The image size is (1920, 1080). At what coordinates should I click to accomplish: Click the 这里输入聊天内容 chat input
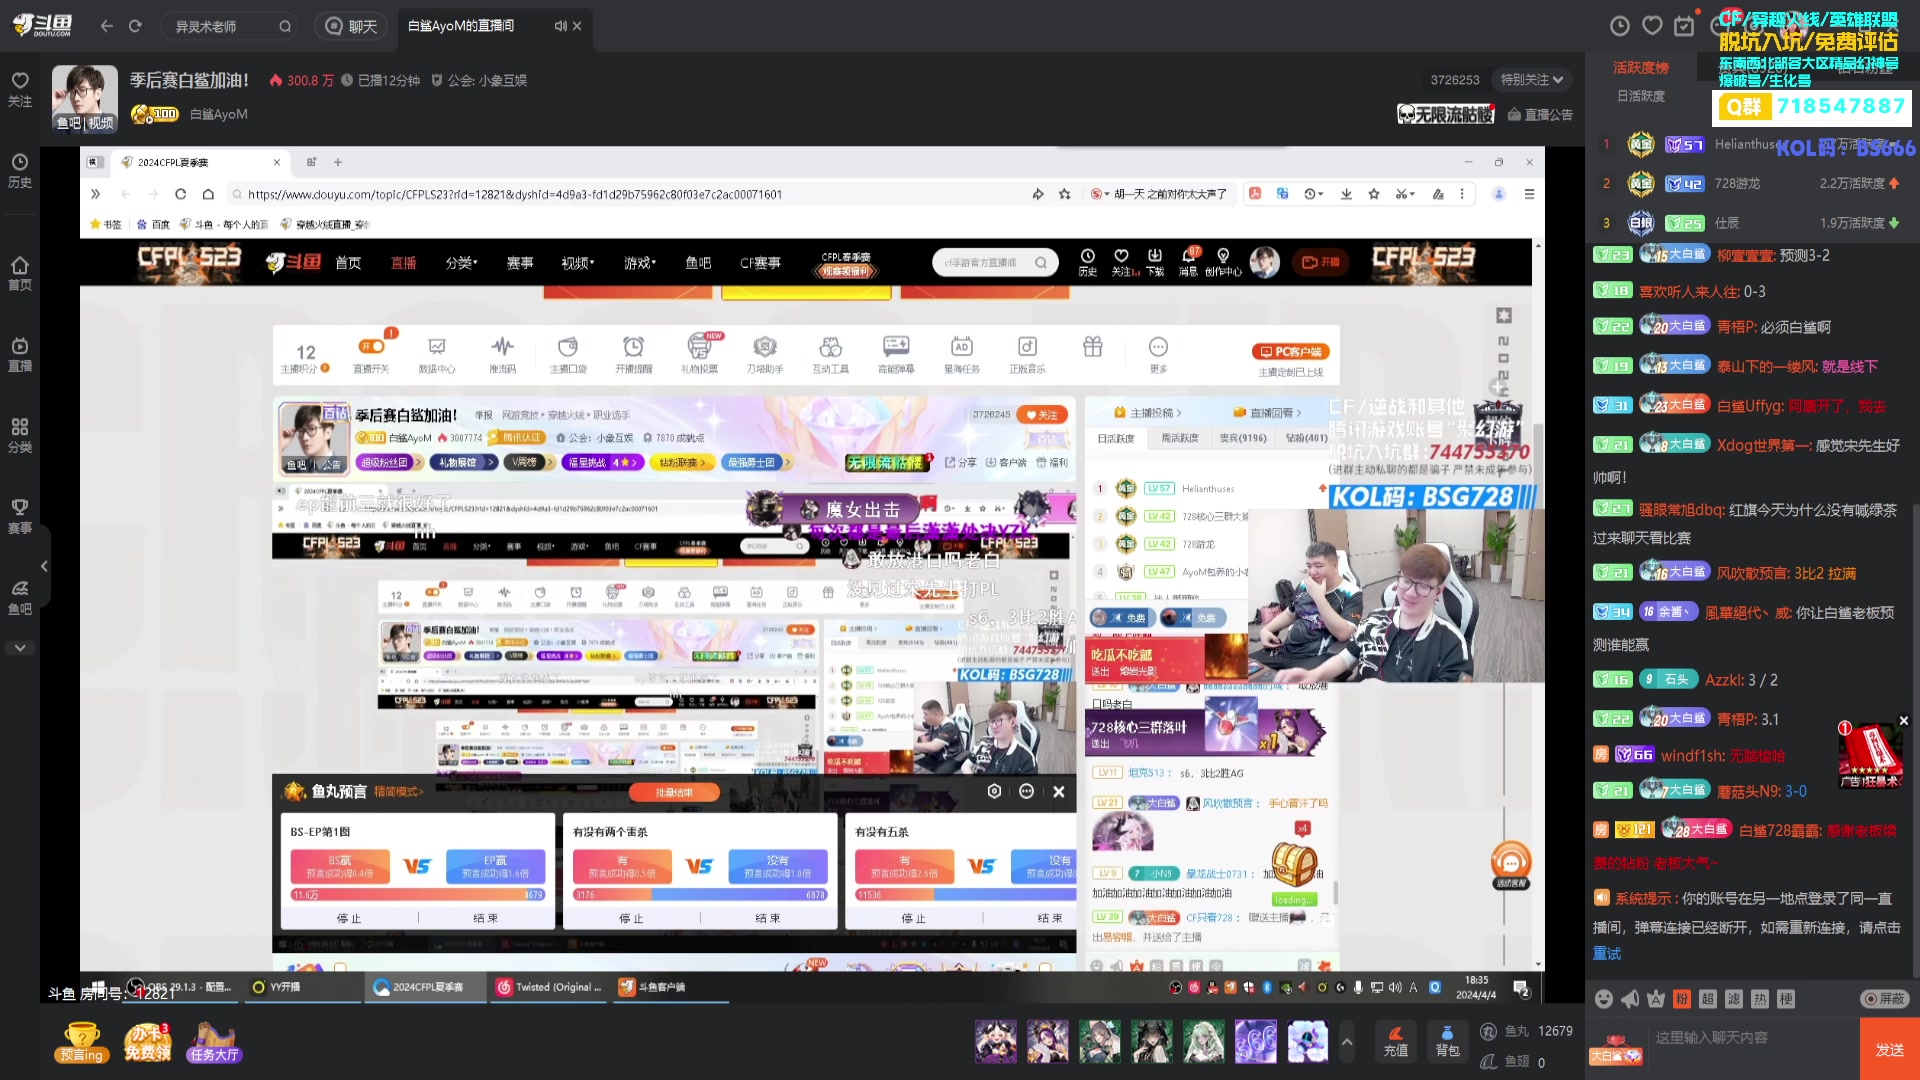point(1752,1038)
